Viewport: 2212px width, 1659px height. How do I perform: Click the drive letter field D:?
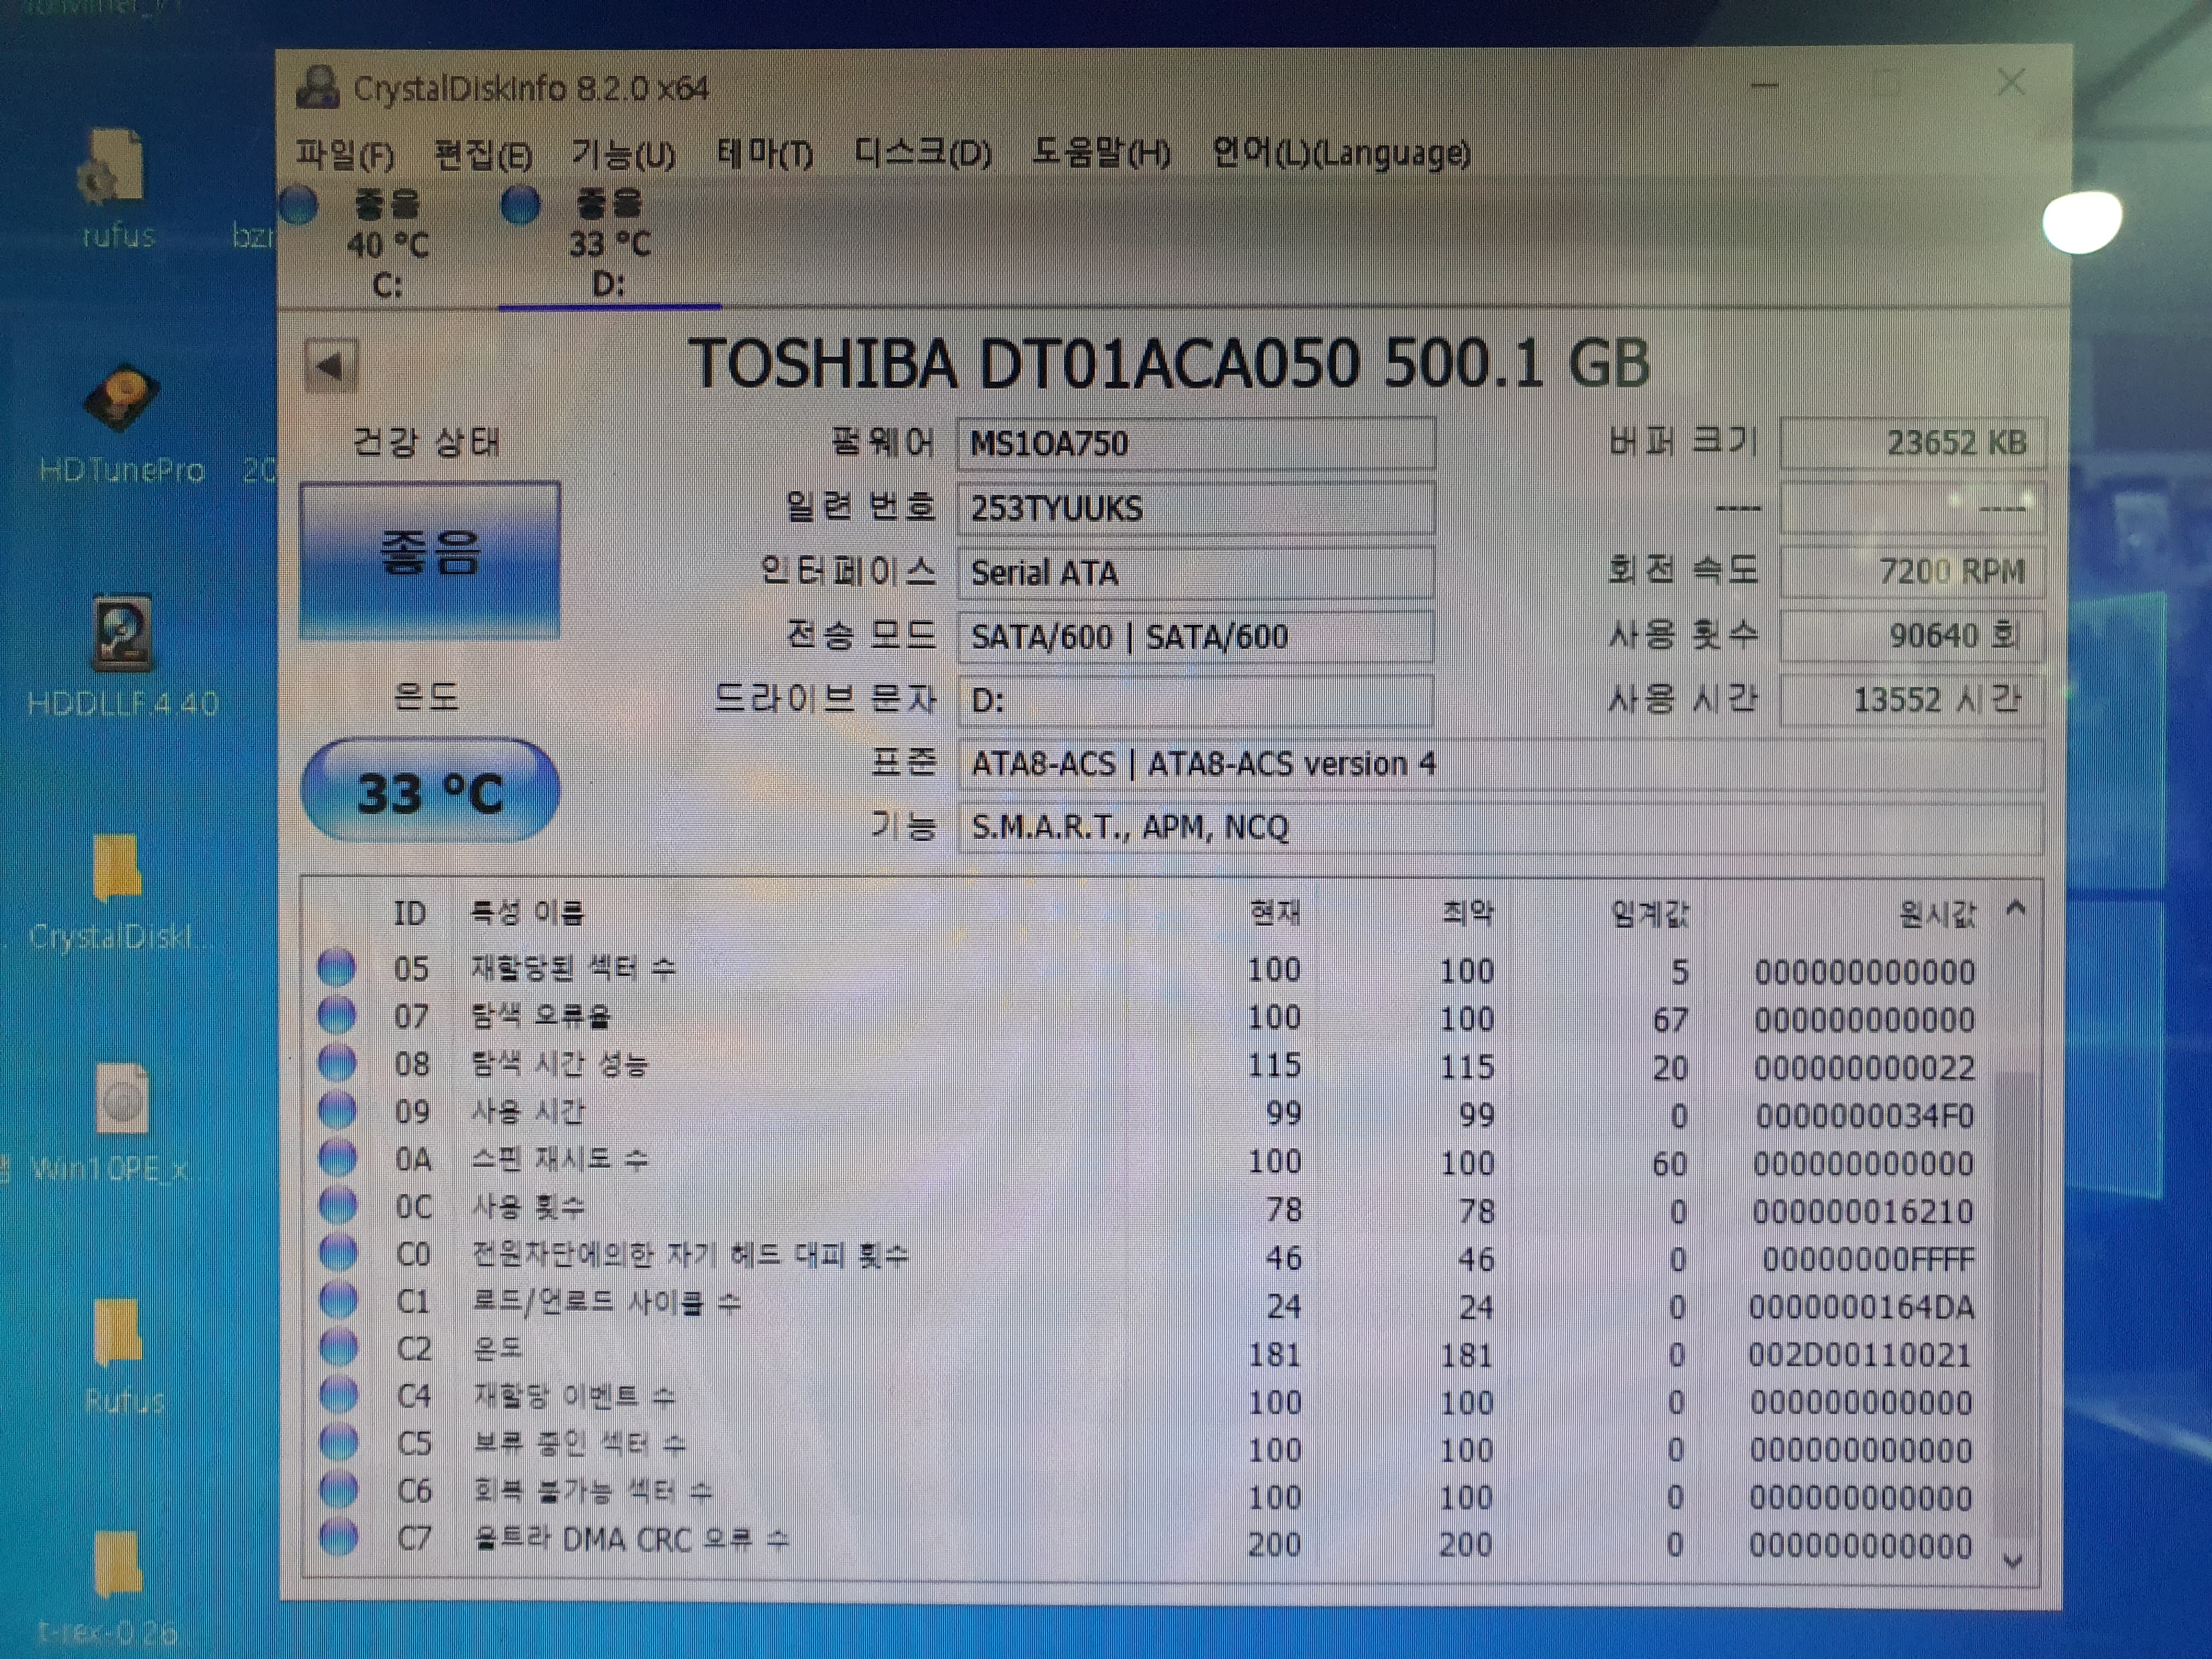click(x=1196, y=700)
